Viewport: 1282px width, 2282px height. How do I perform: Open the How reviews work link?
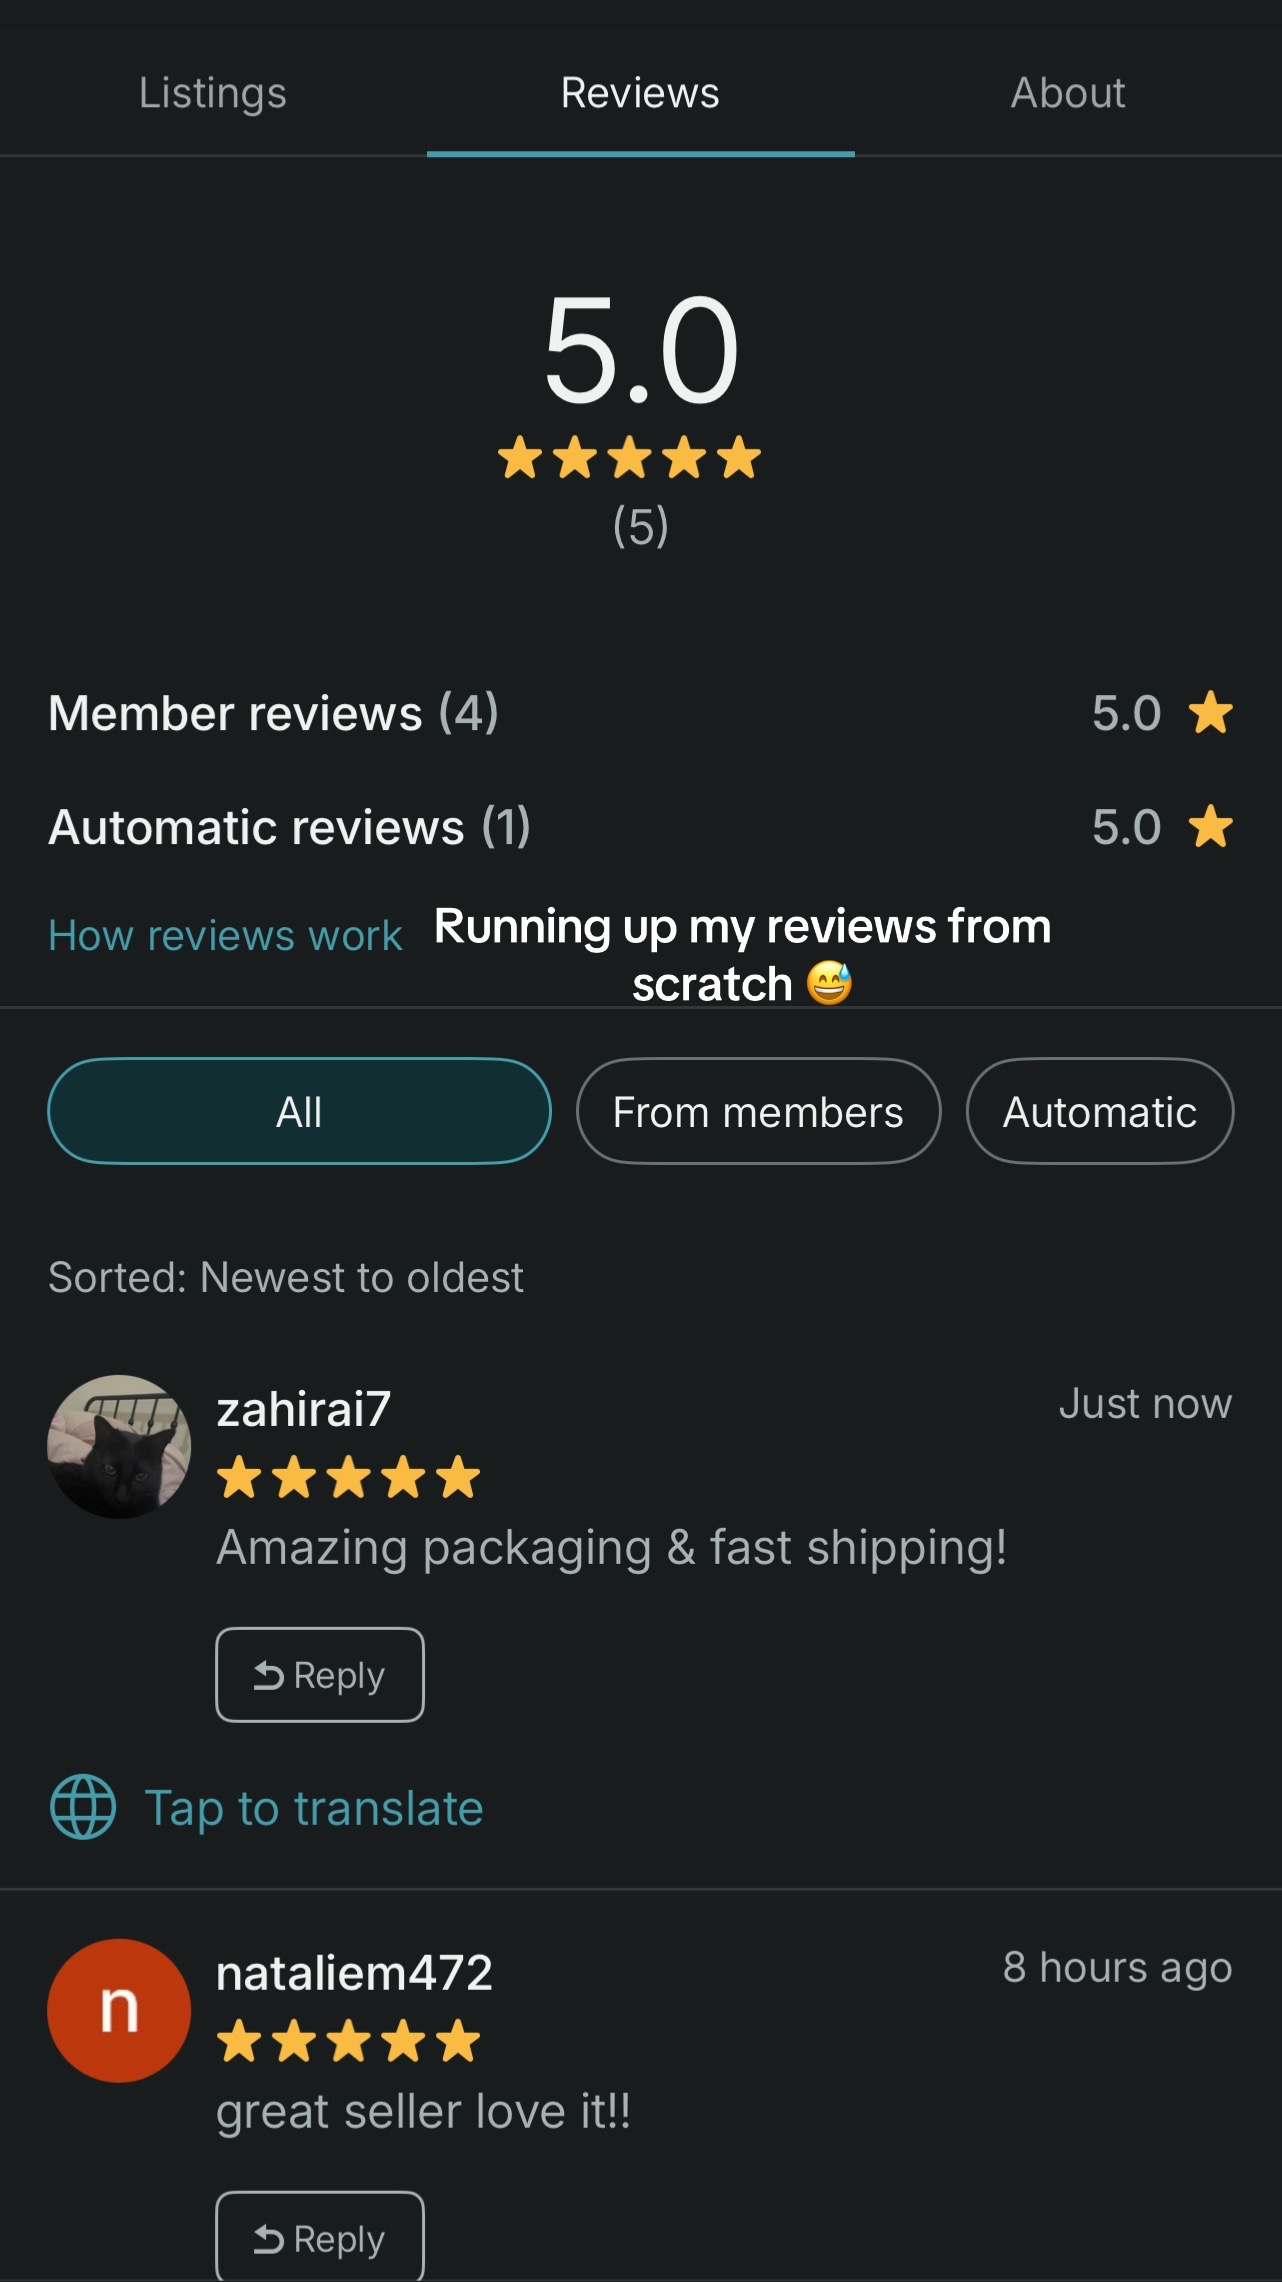pyautogui.click(x=225, y=936)
